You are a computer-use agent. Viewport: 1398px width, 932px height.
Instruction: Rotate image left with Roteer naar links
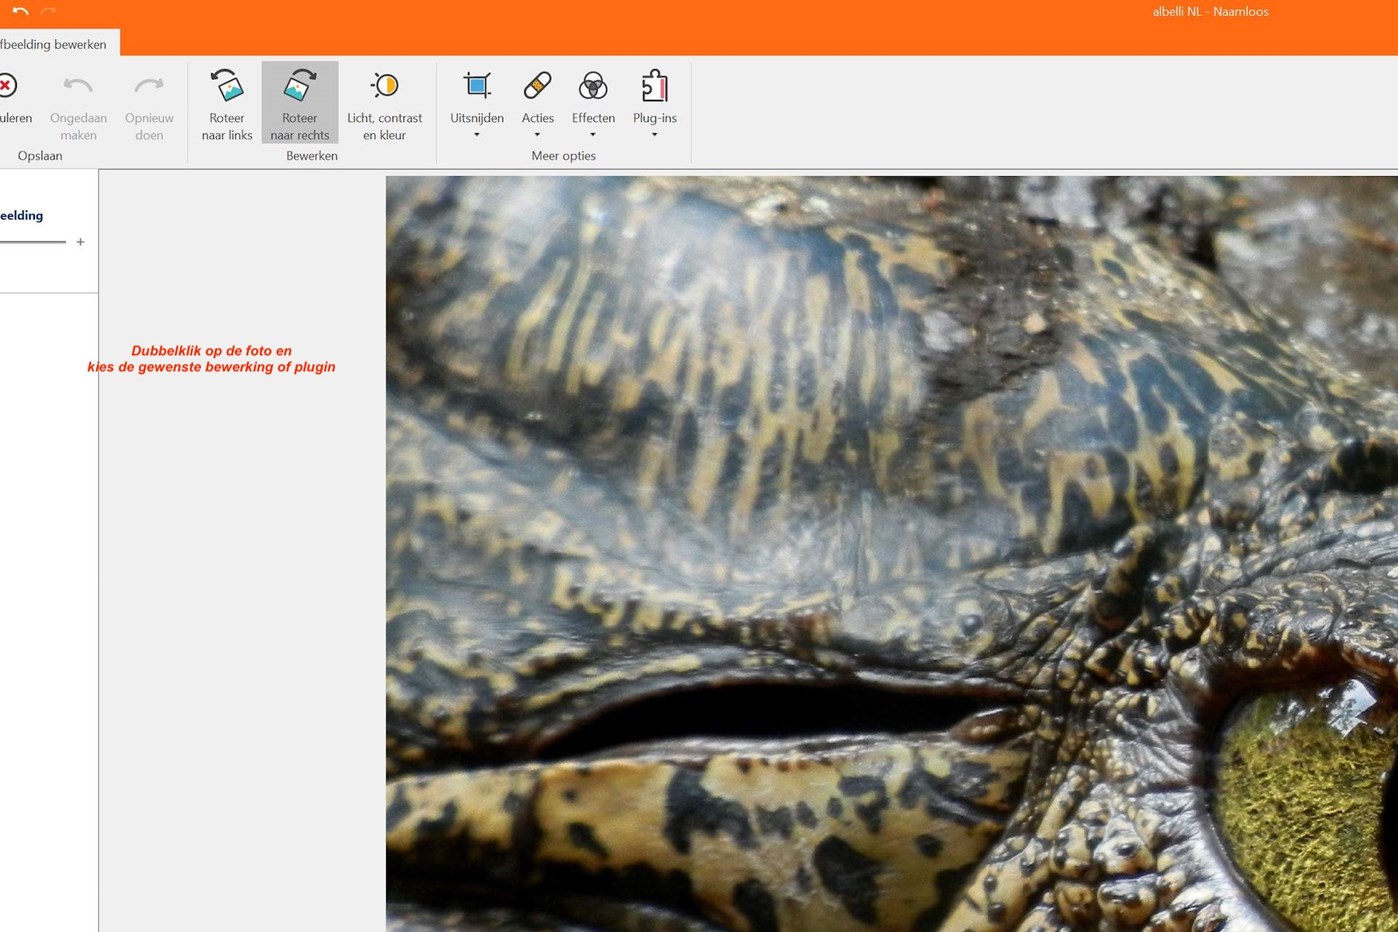(x=227, y=87)
